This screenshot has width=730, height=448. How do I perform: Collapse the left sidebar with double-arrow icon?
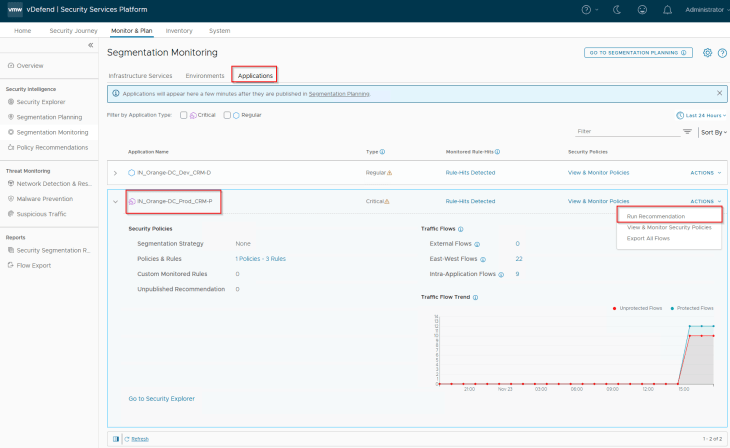pyautogui.click(x=91, y=45)
